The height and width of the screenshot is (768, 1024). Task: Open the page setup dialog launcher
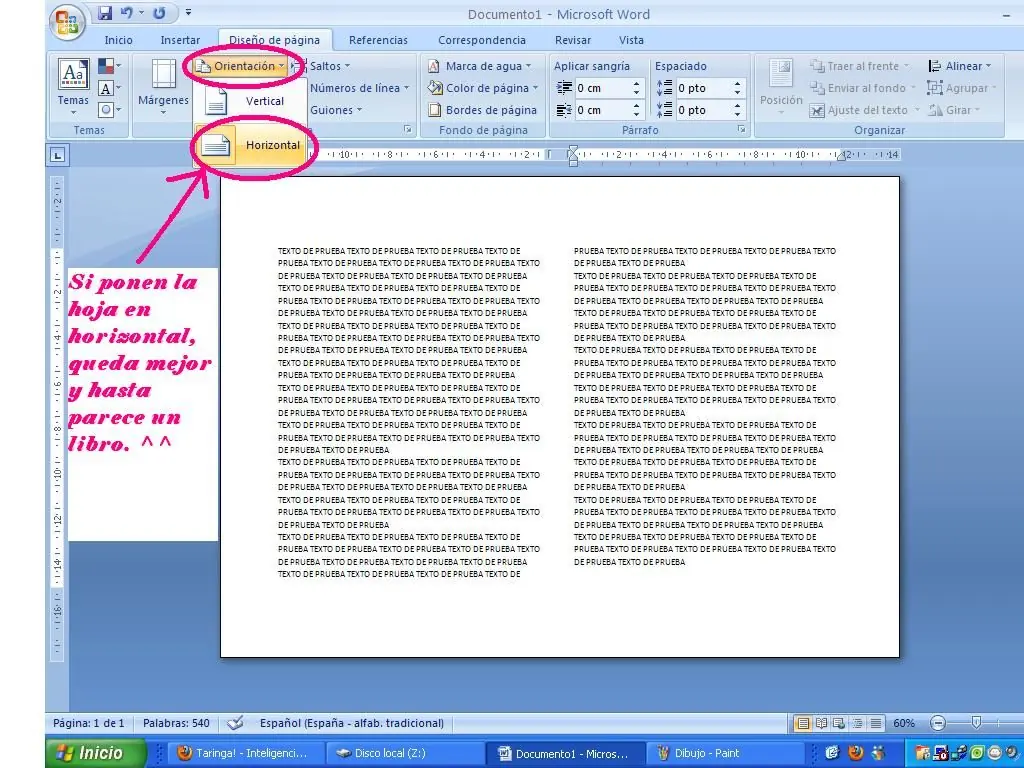[408, 129]
